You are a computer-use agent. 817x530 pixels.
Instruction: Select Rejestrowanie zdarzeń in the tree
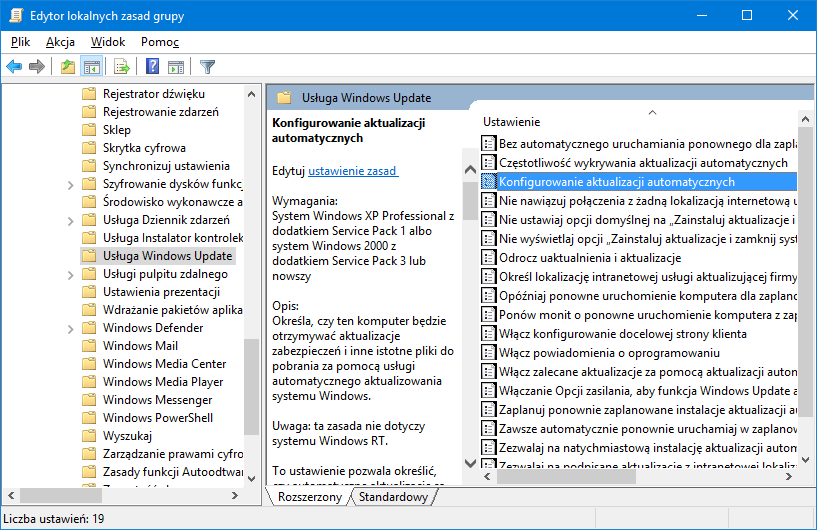pyautogui.click(x=160, y=112)
